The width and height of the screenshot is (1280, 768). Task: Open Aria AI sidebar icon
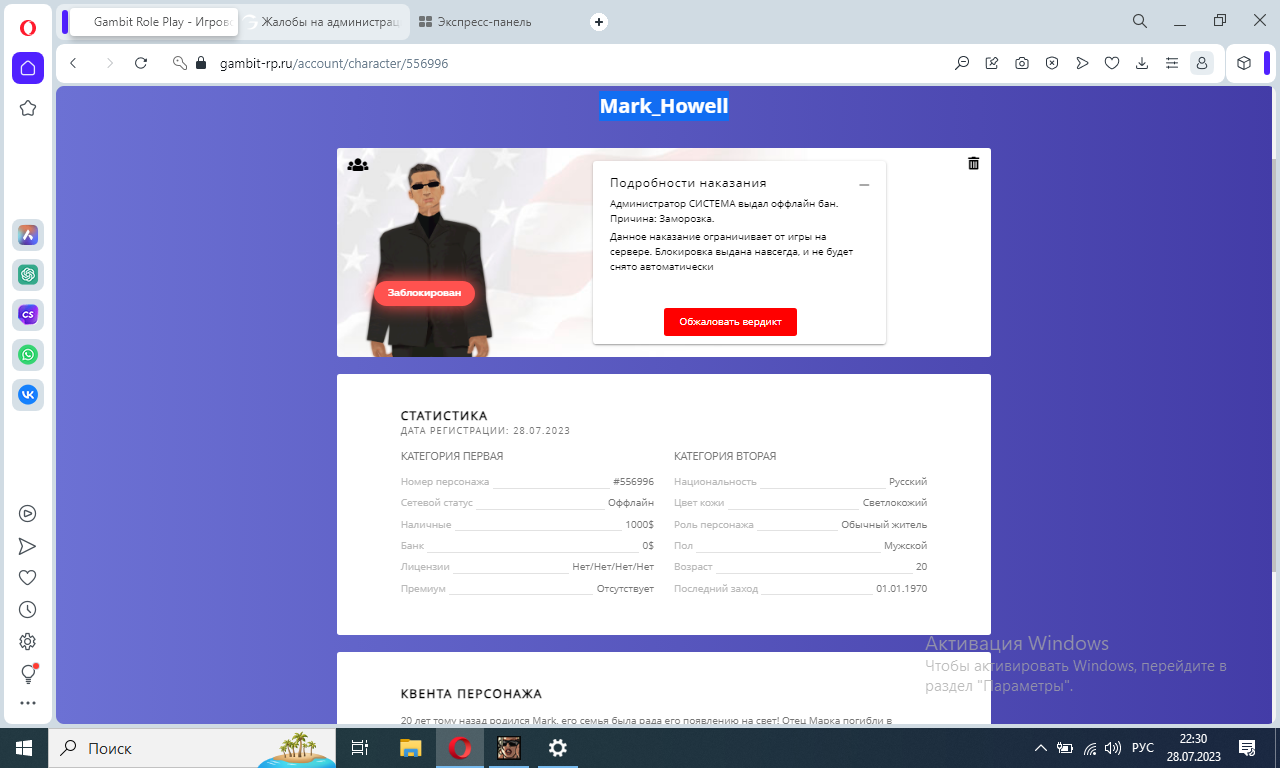click(x=28, y=235)
